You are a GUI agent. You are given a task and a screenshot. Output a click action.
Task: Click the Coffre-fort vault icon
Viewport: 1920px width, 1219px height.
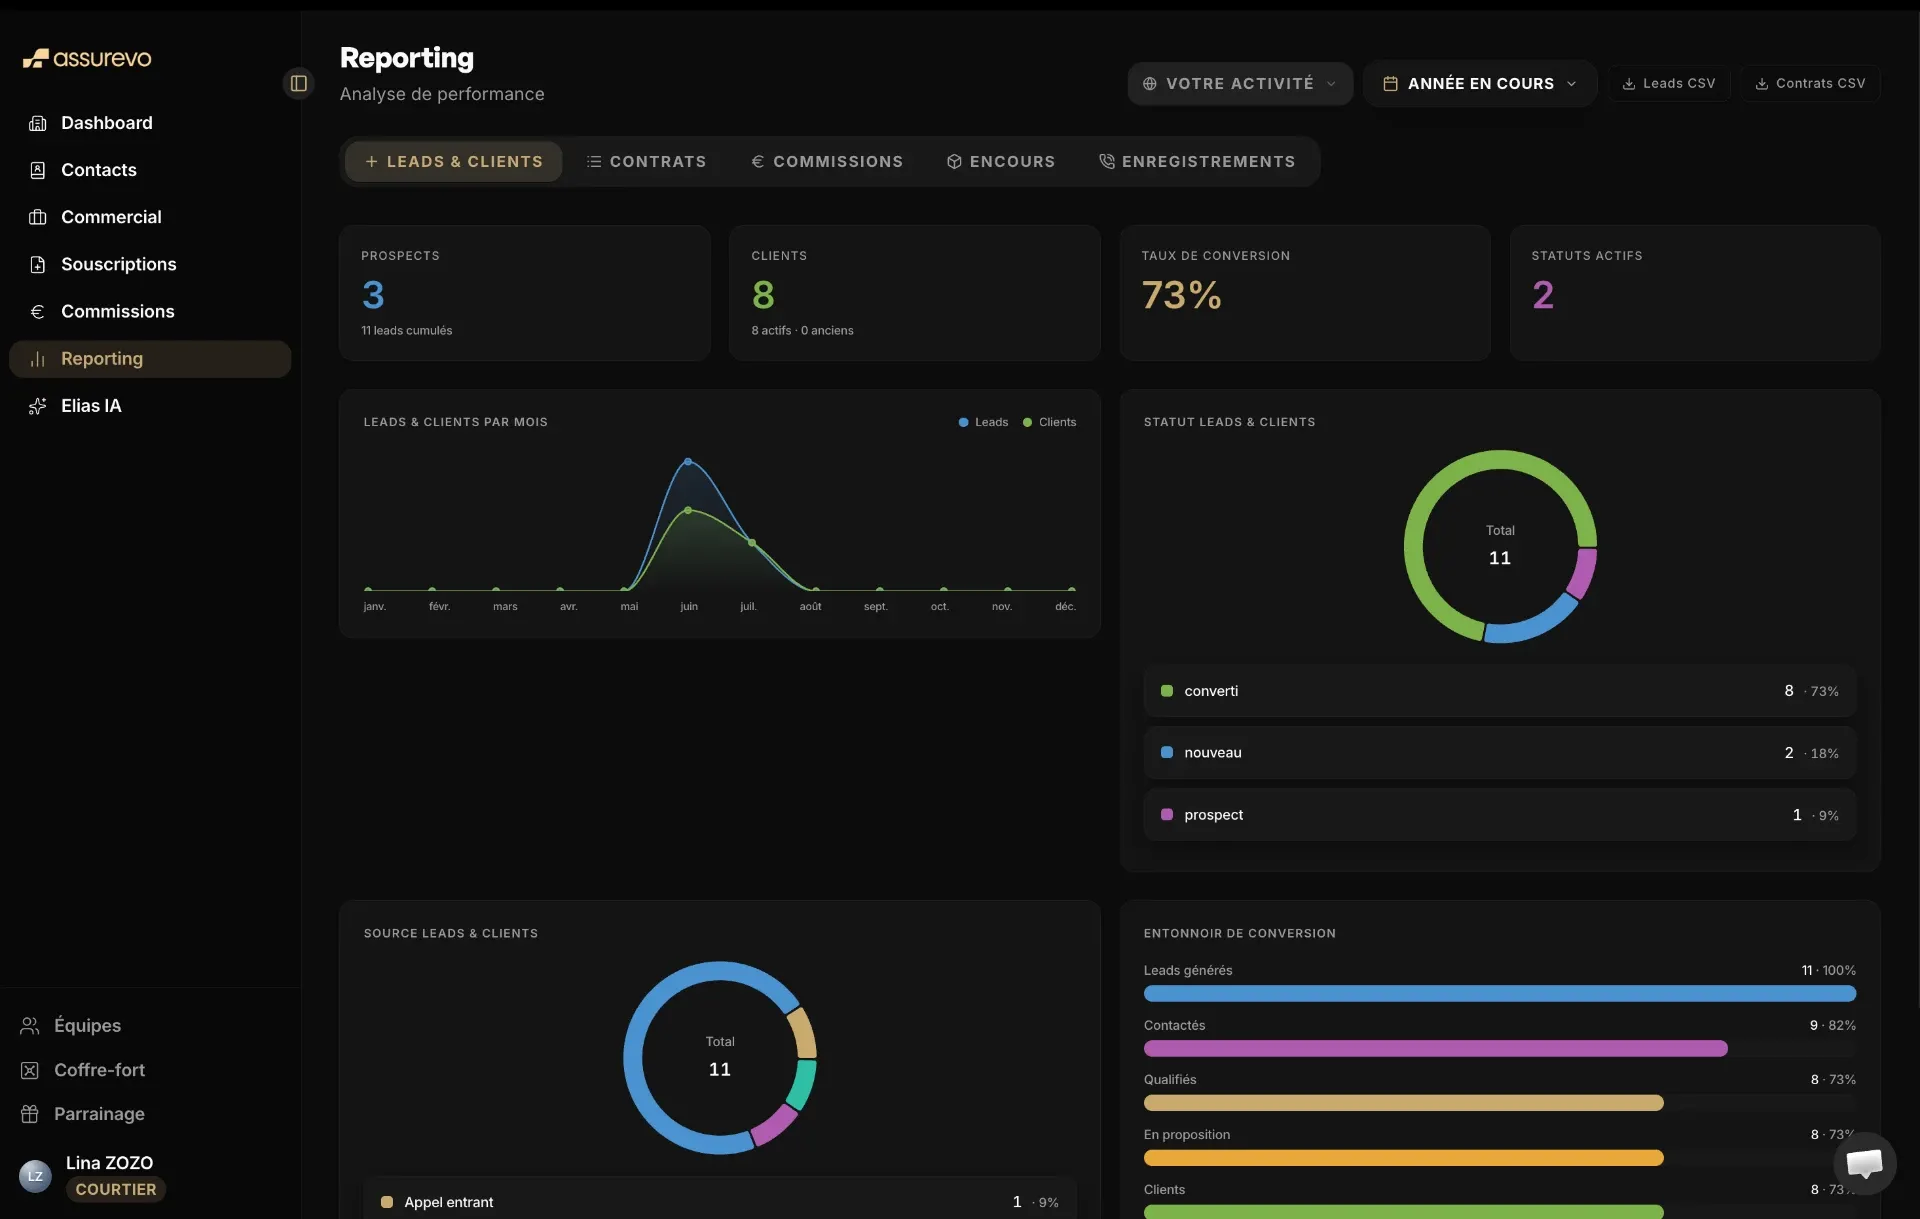coord(30,1070)
